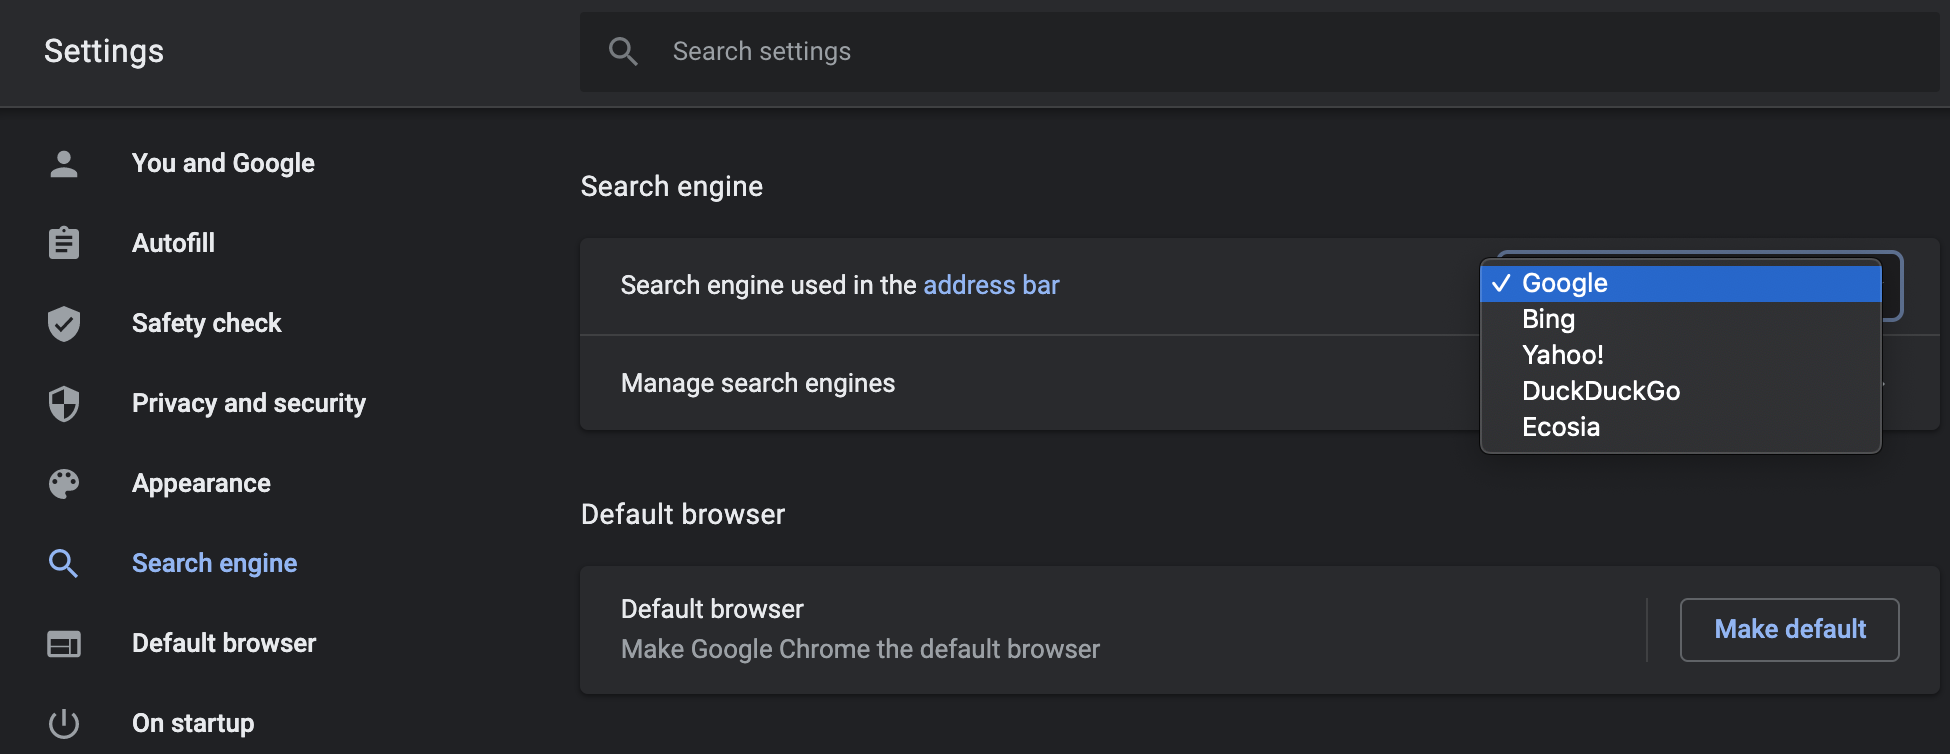The image size is (1950, 754).
Task: Go to the Appearance settings section
Action: point(201,483)
